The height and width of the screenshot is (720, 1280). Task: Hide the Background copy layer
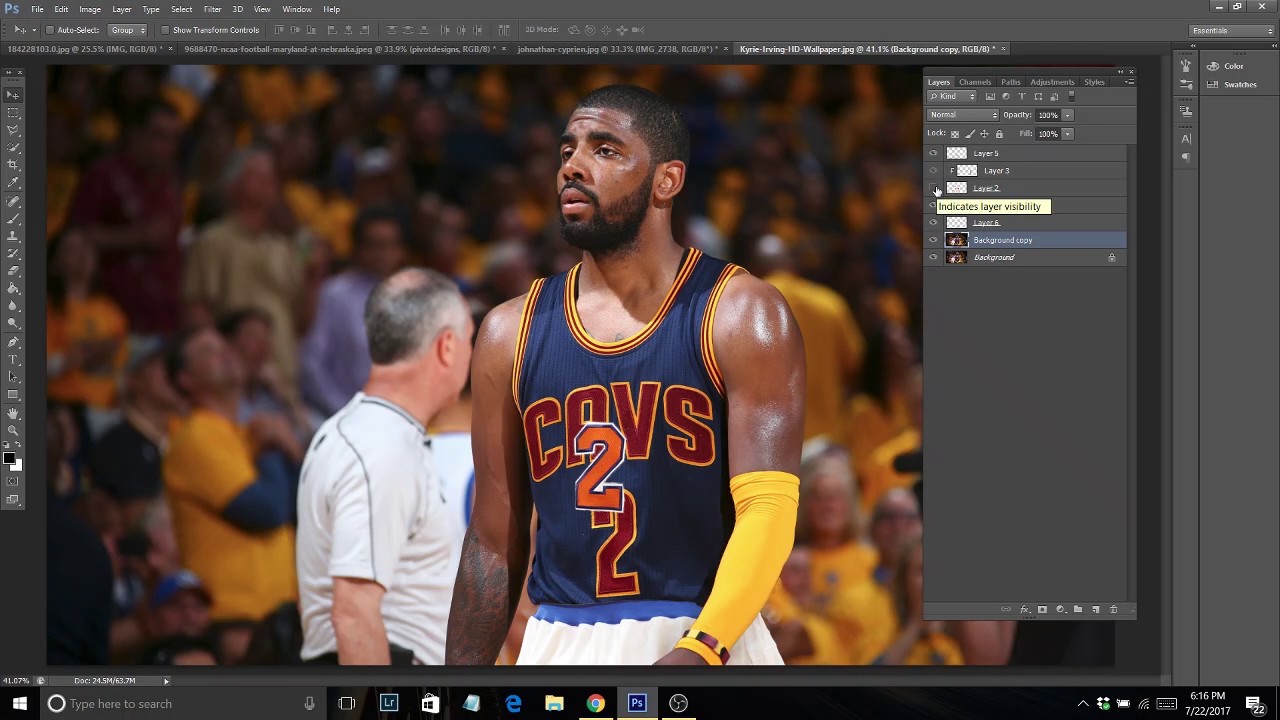pyautogui.click(x=933, y=240)
